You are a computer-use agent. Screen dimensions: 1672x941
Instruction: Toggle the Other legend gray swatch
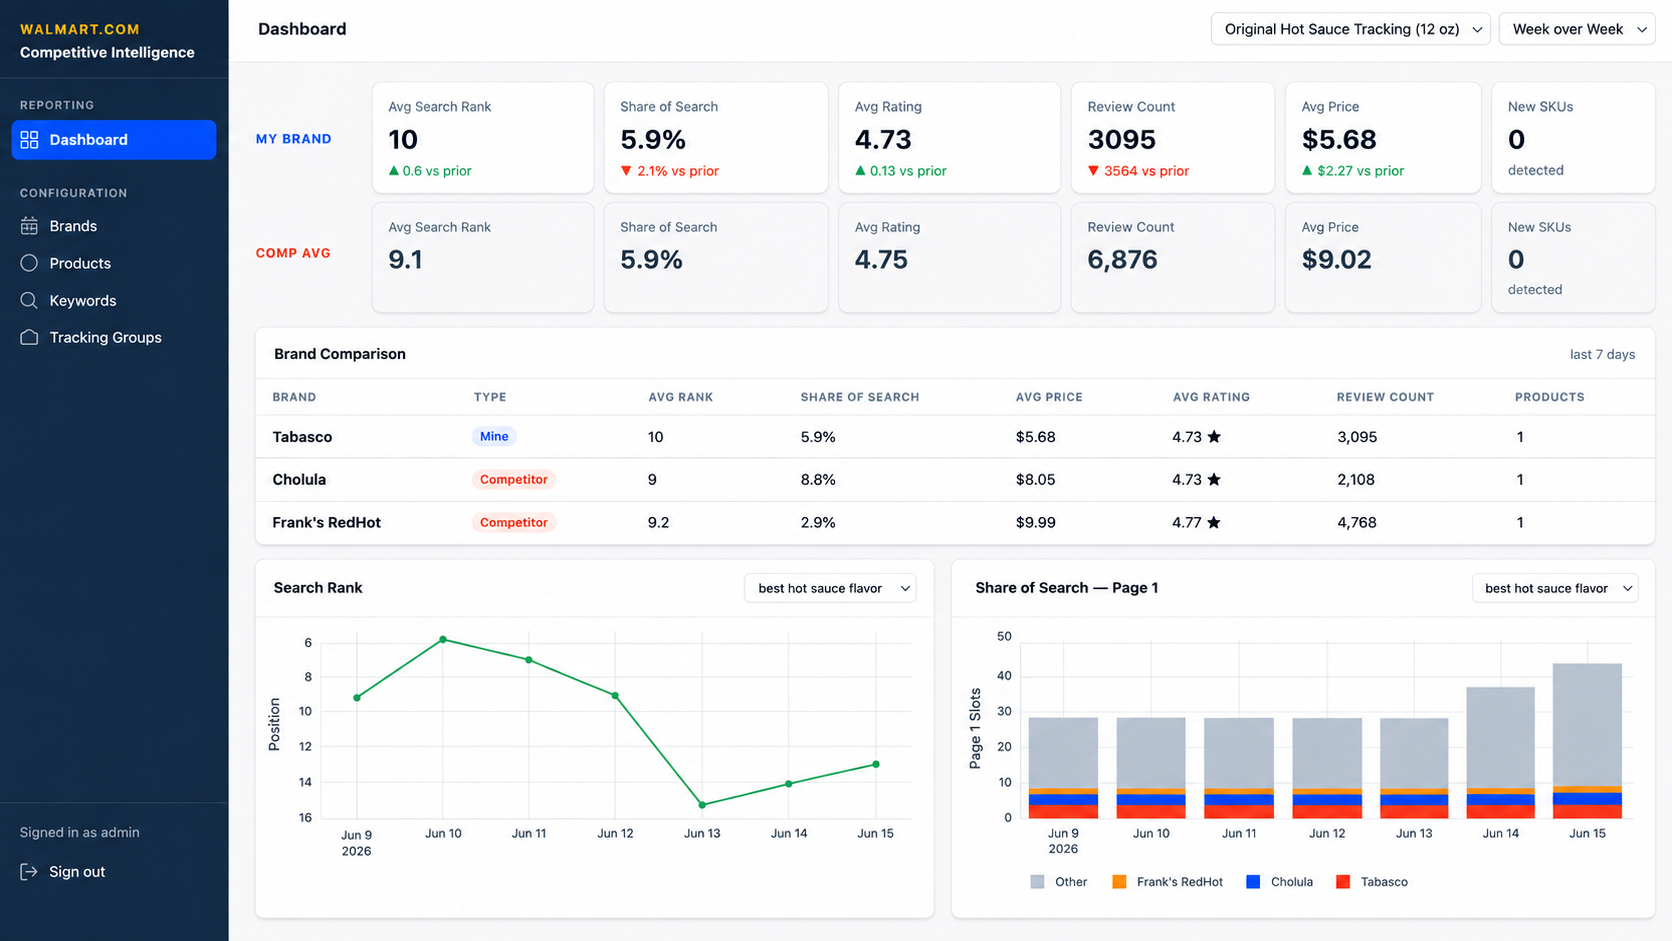pyautogui.click(x=1037, y=882)
